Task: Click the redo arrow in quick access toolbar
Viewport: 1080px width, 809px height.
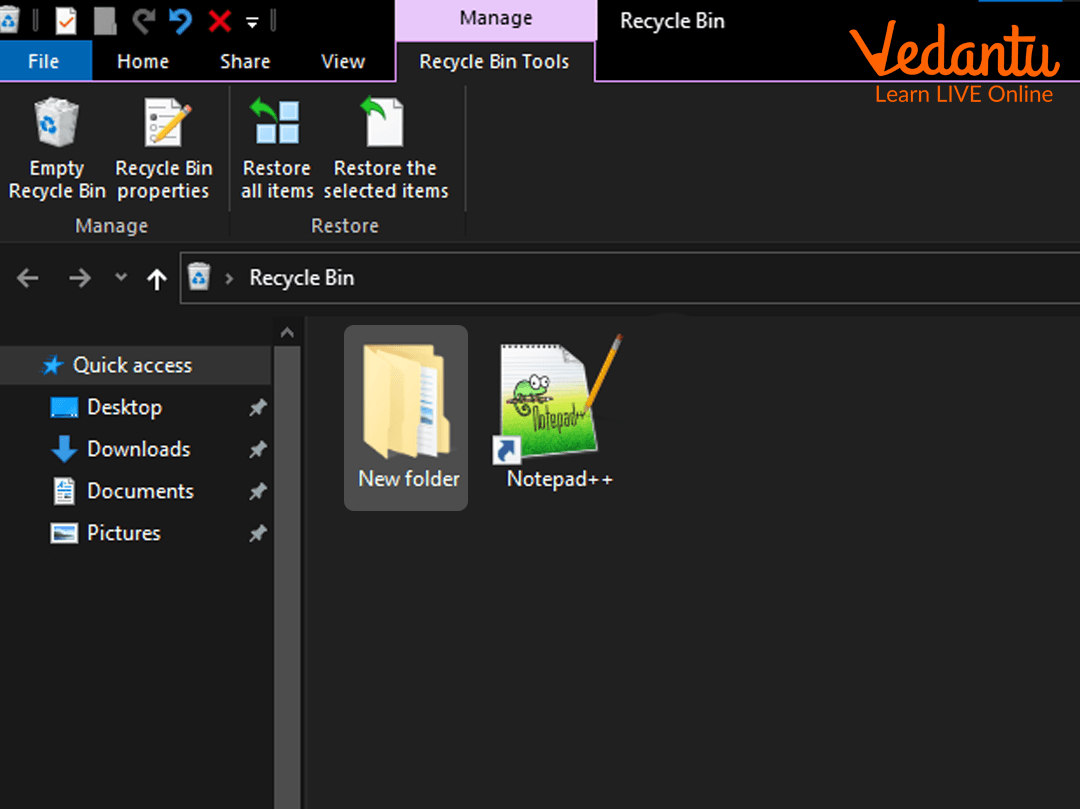Action: [143, 20]
